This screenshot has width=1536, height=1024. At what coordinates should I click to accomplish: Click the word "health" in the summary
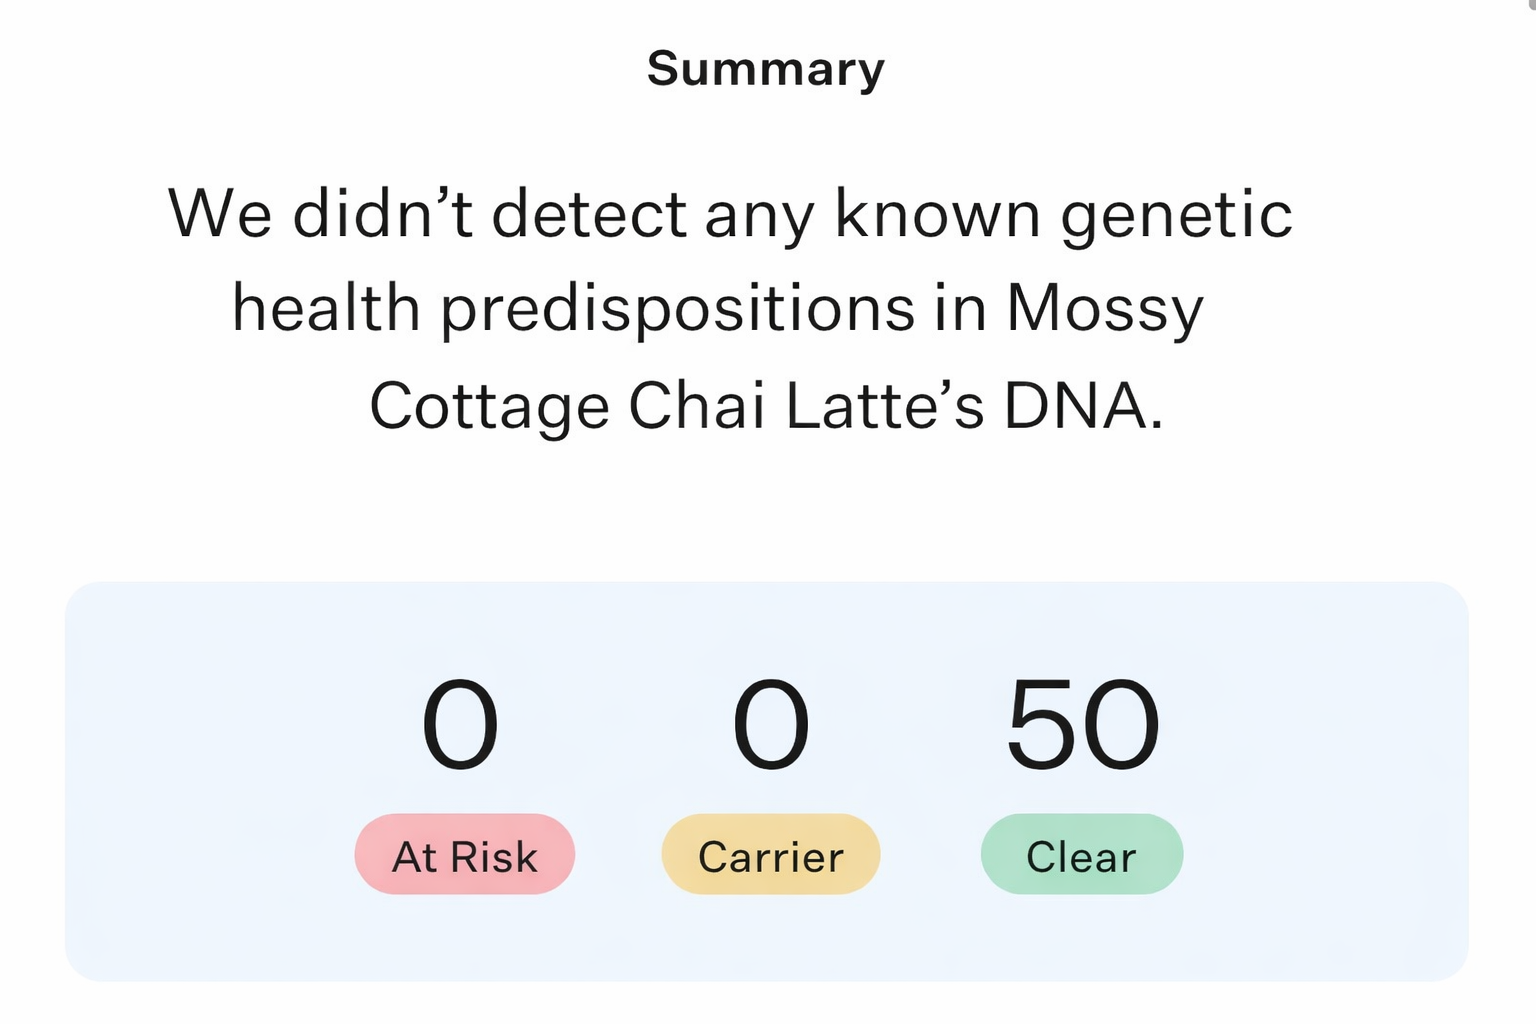(x=326, y=309)
